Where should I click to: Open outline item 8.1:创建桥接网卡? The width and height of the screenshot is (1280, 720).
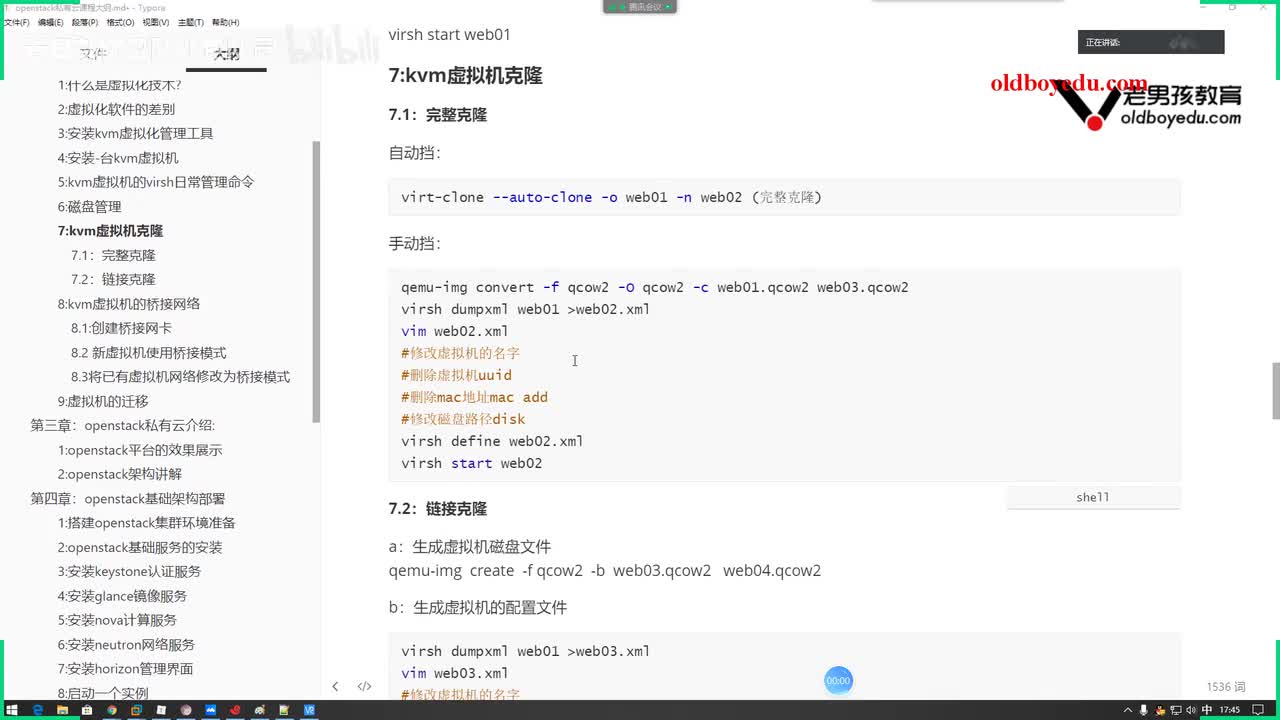(121, 328)
